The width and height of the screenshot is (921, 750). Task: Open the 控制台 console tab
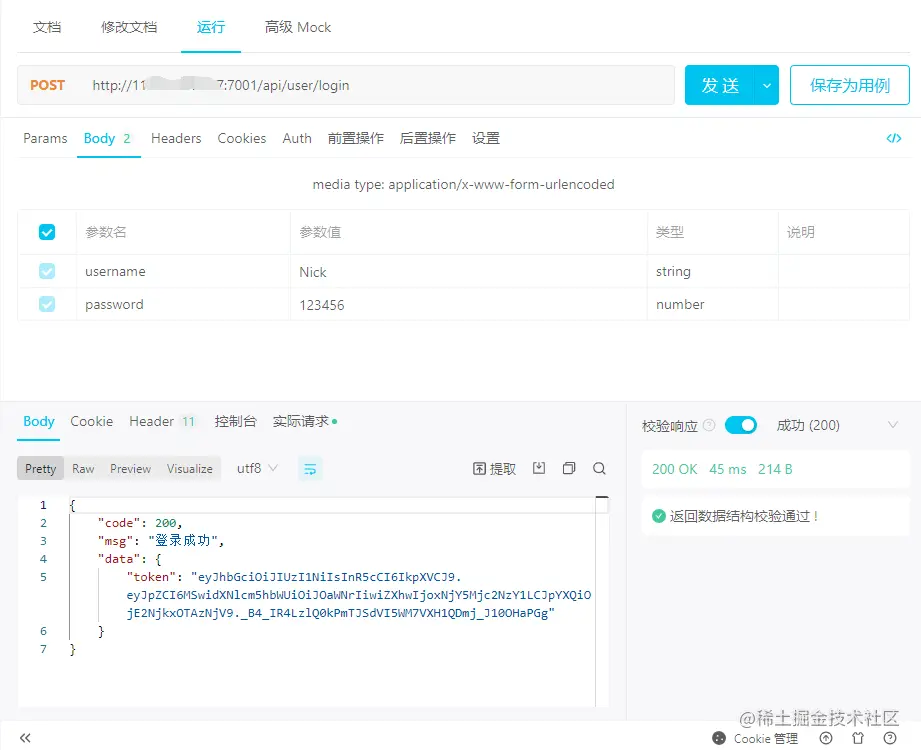pyautogui.click(x=236, y=421)
